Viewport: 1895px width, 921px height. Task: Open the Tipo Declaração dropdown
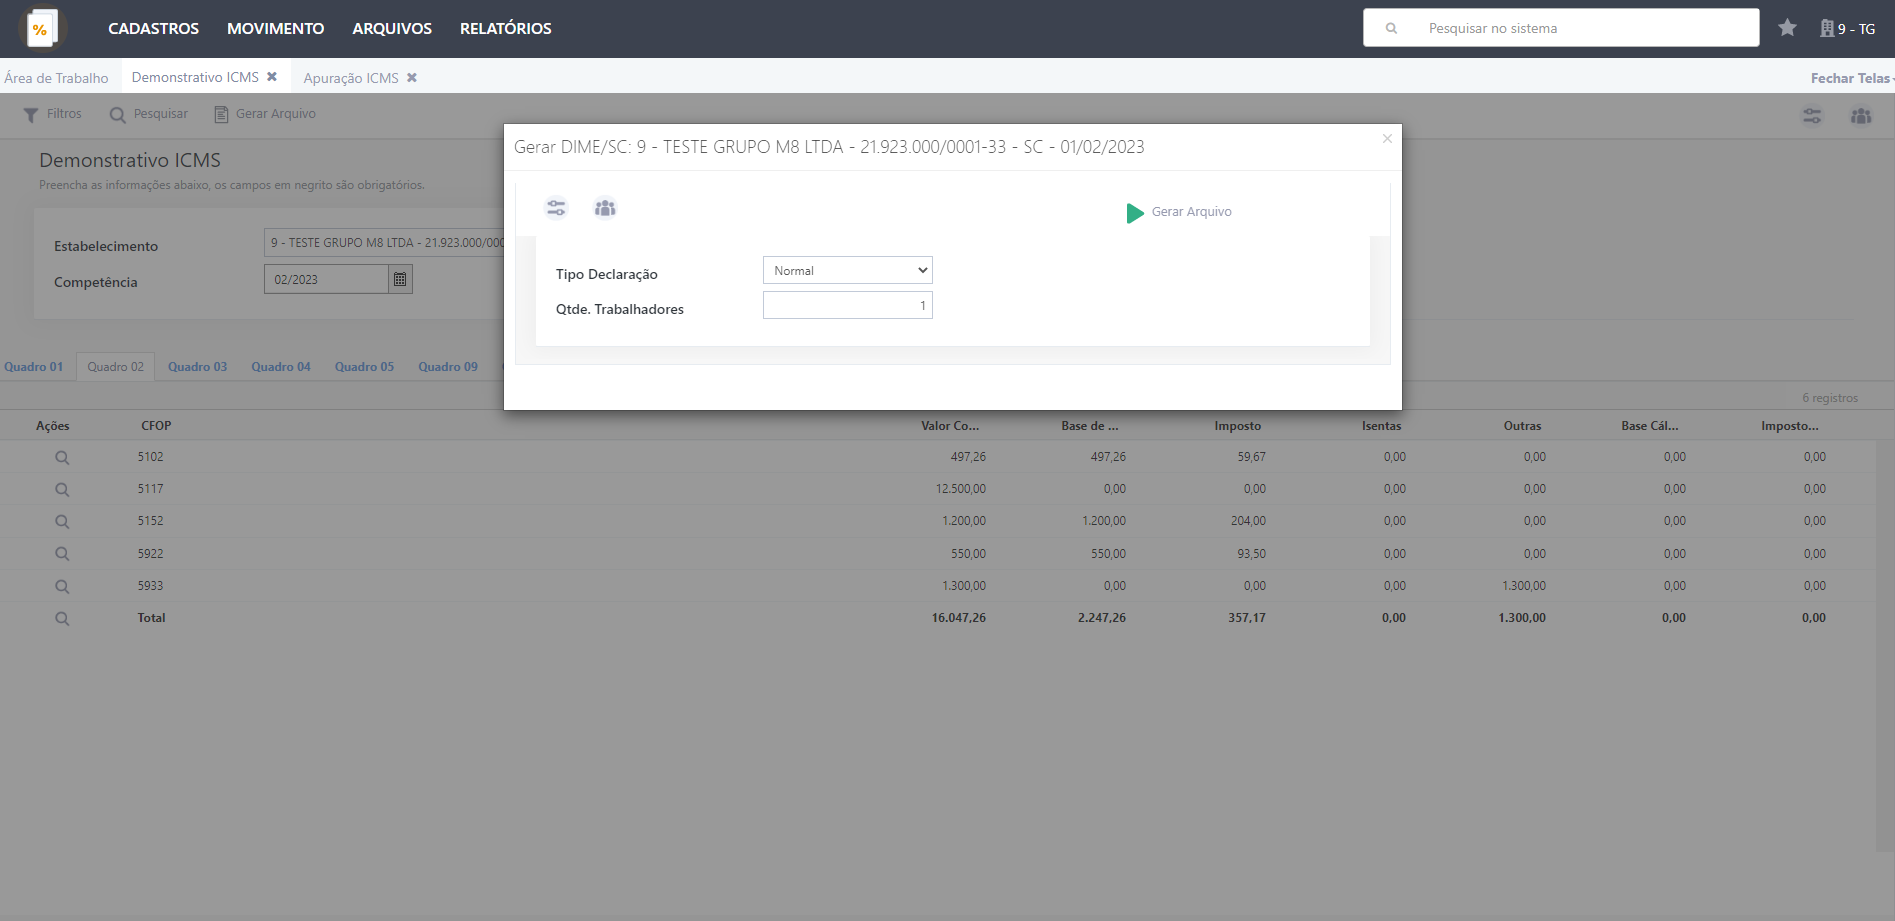[x=848, y=270]
